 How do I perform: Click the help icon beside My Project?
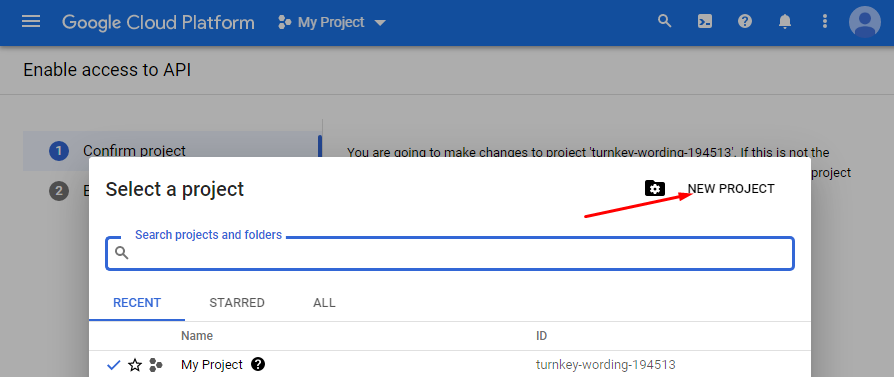coord(258,364)
